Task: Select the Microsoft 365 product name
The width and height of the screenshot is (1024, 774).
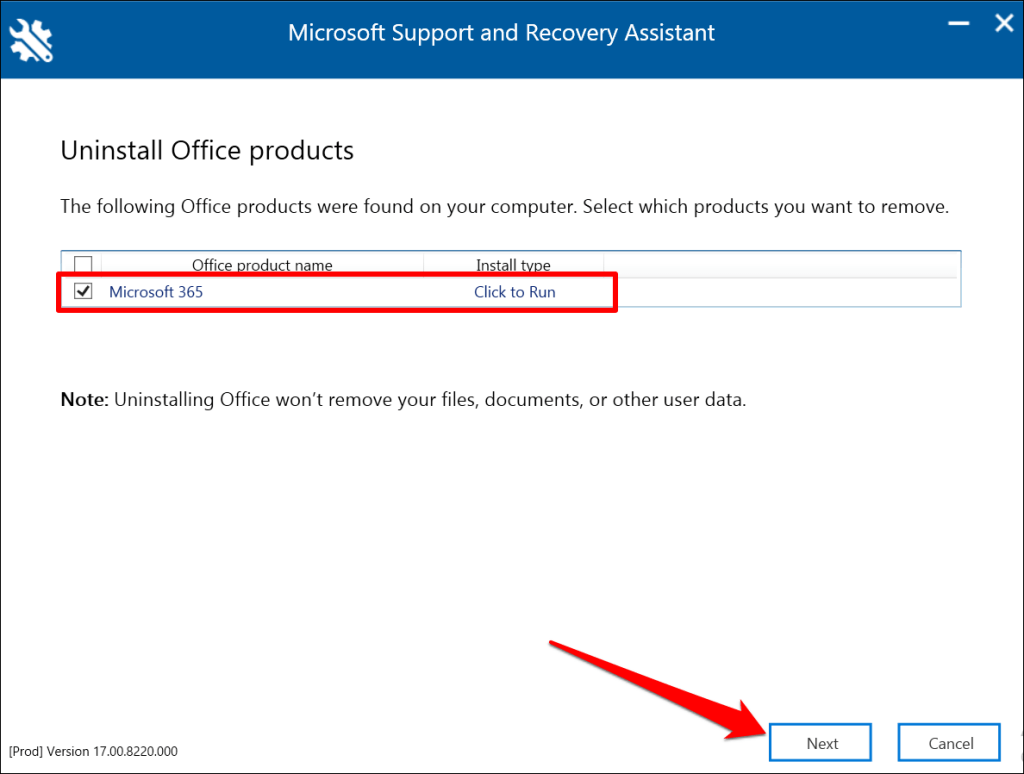Action: point(156,292)
